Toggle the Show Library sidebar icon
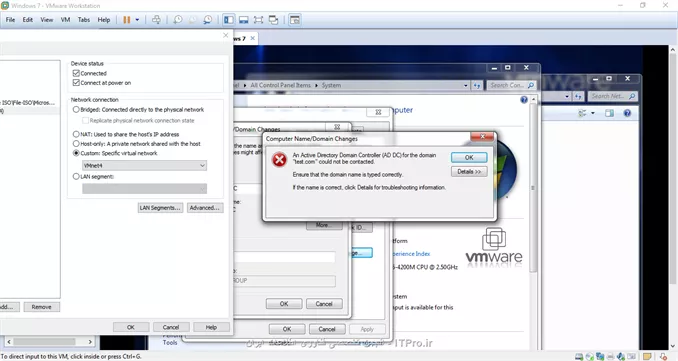Image resolution: width=678 pixels, height=361 pixels. click(229, 20)
